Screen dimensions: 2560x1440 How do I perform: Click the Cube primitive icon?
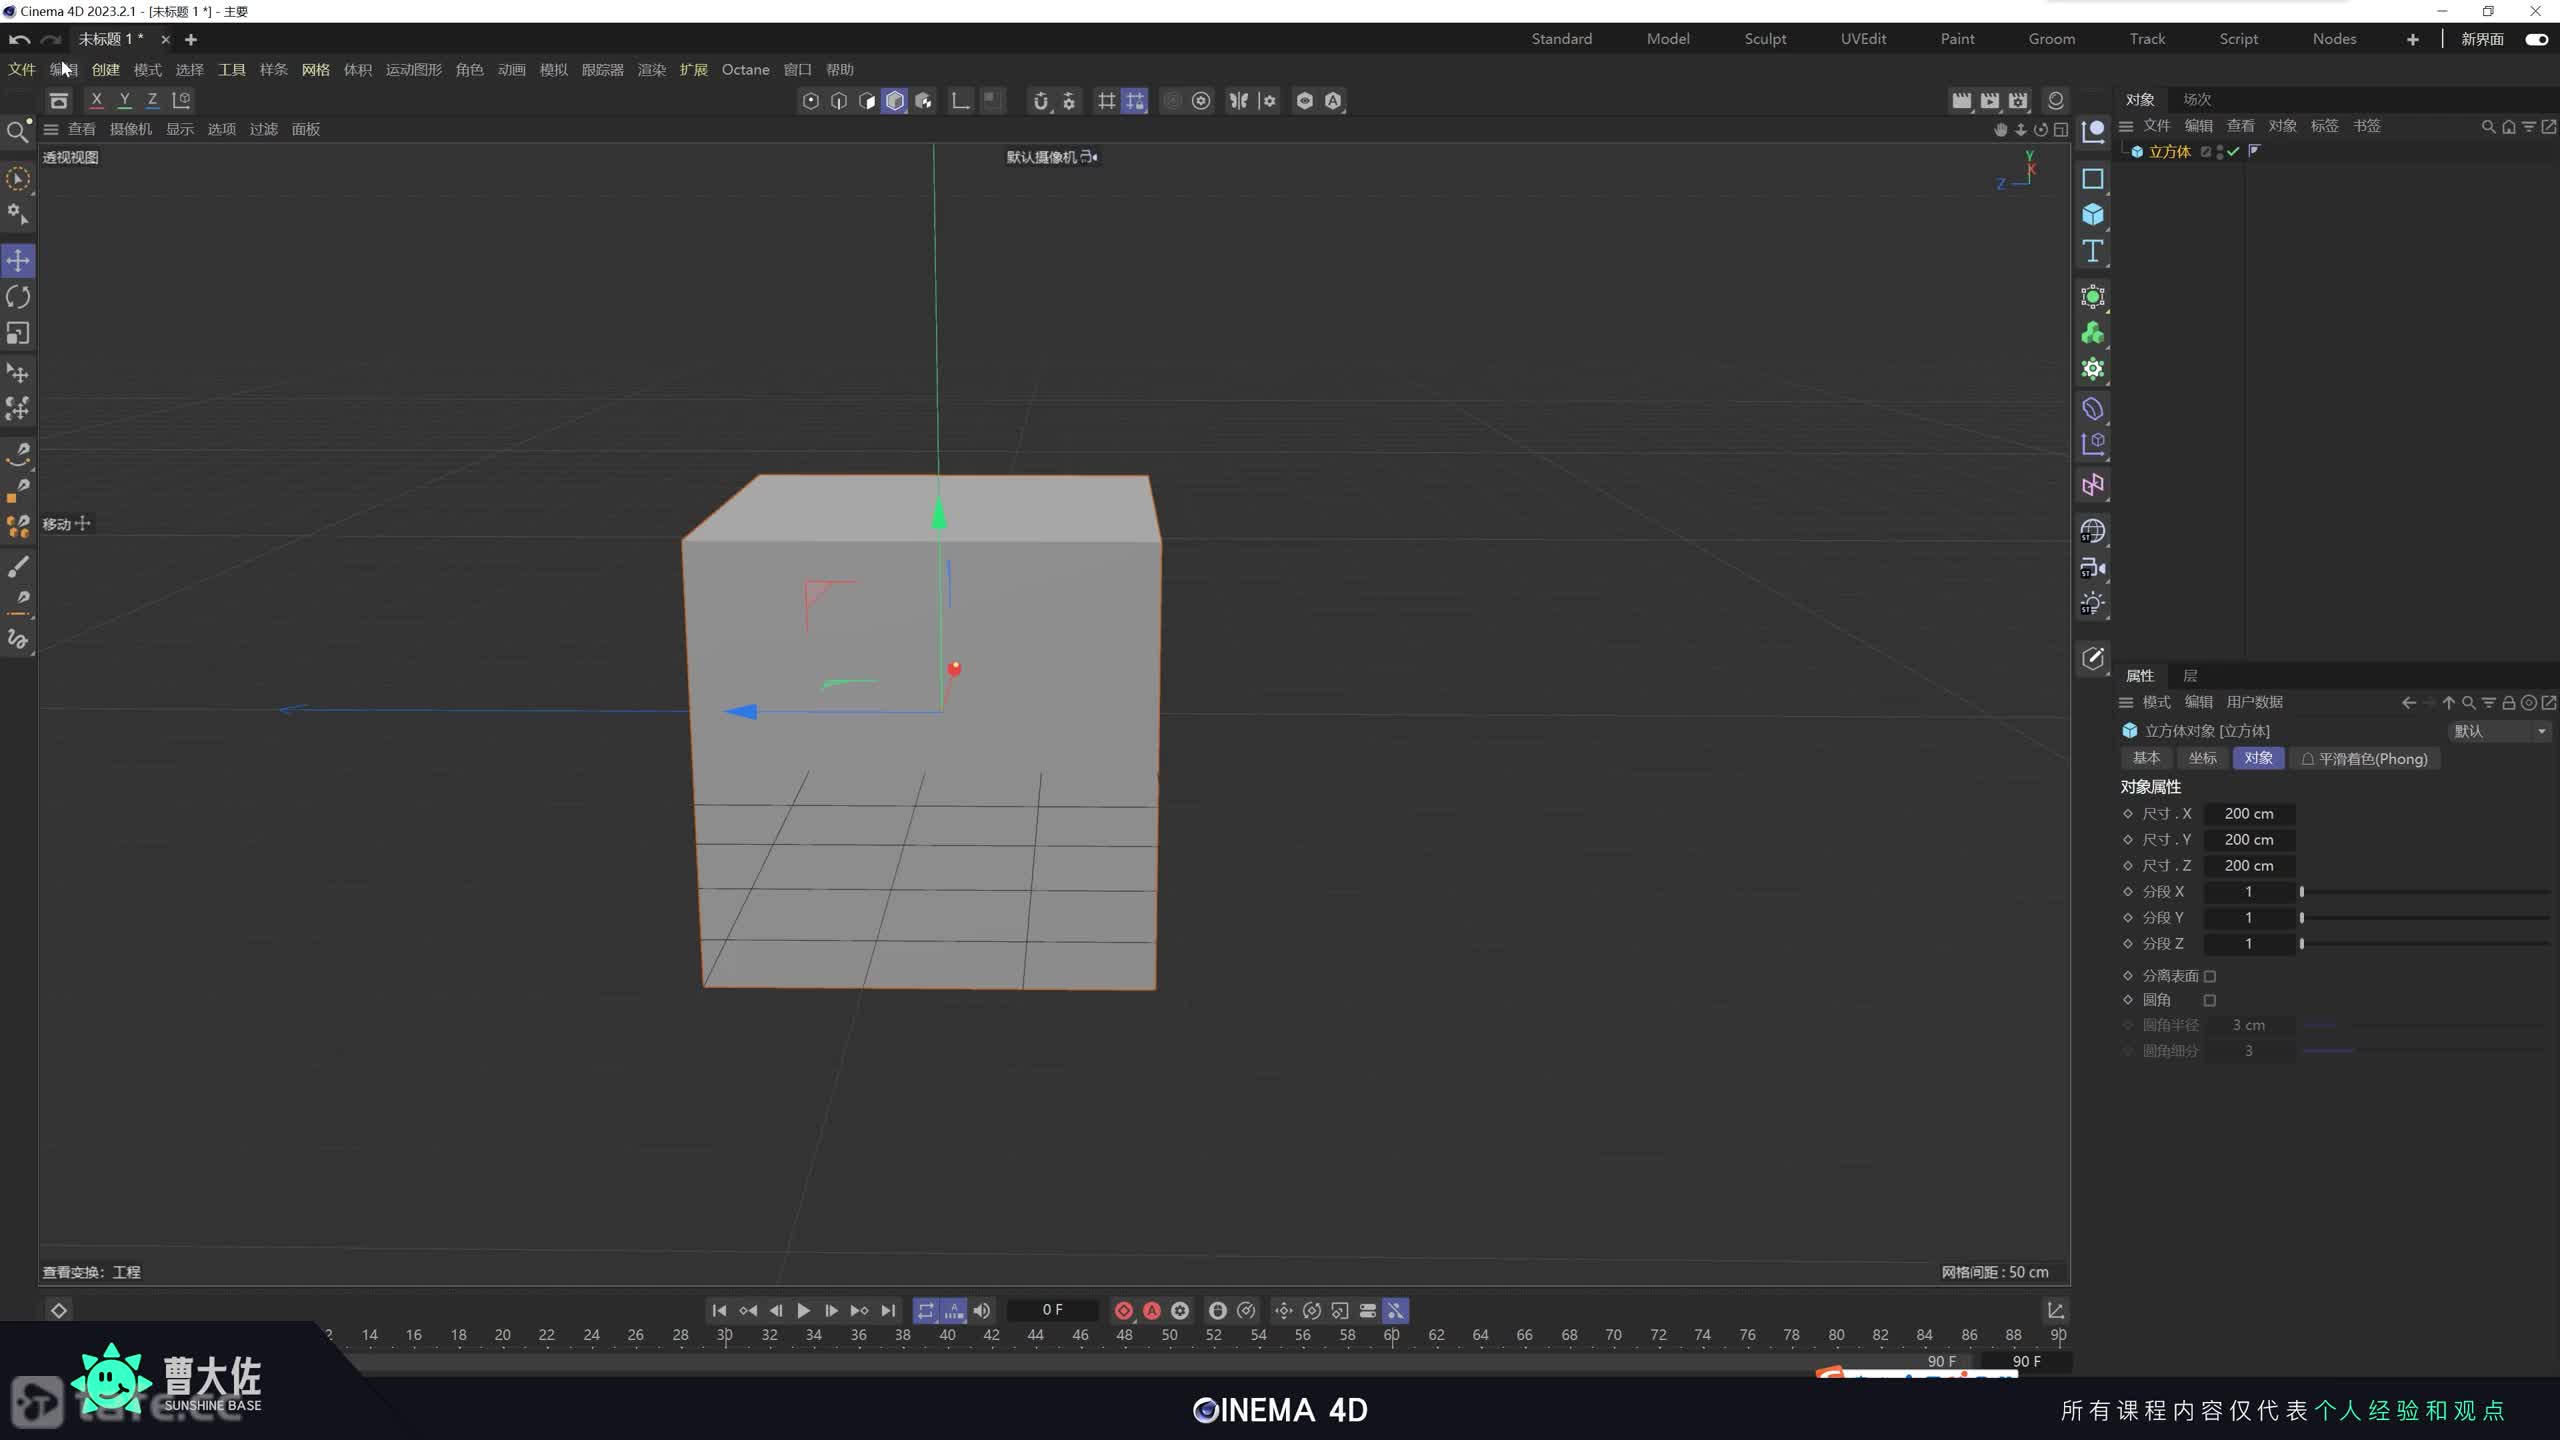(2092, 215)
